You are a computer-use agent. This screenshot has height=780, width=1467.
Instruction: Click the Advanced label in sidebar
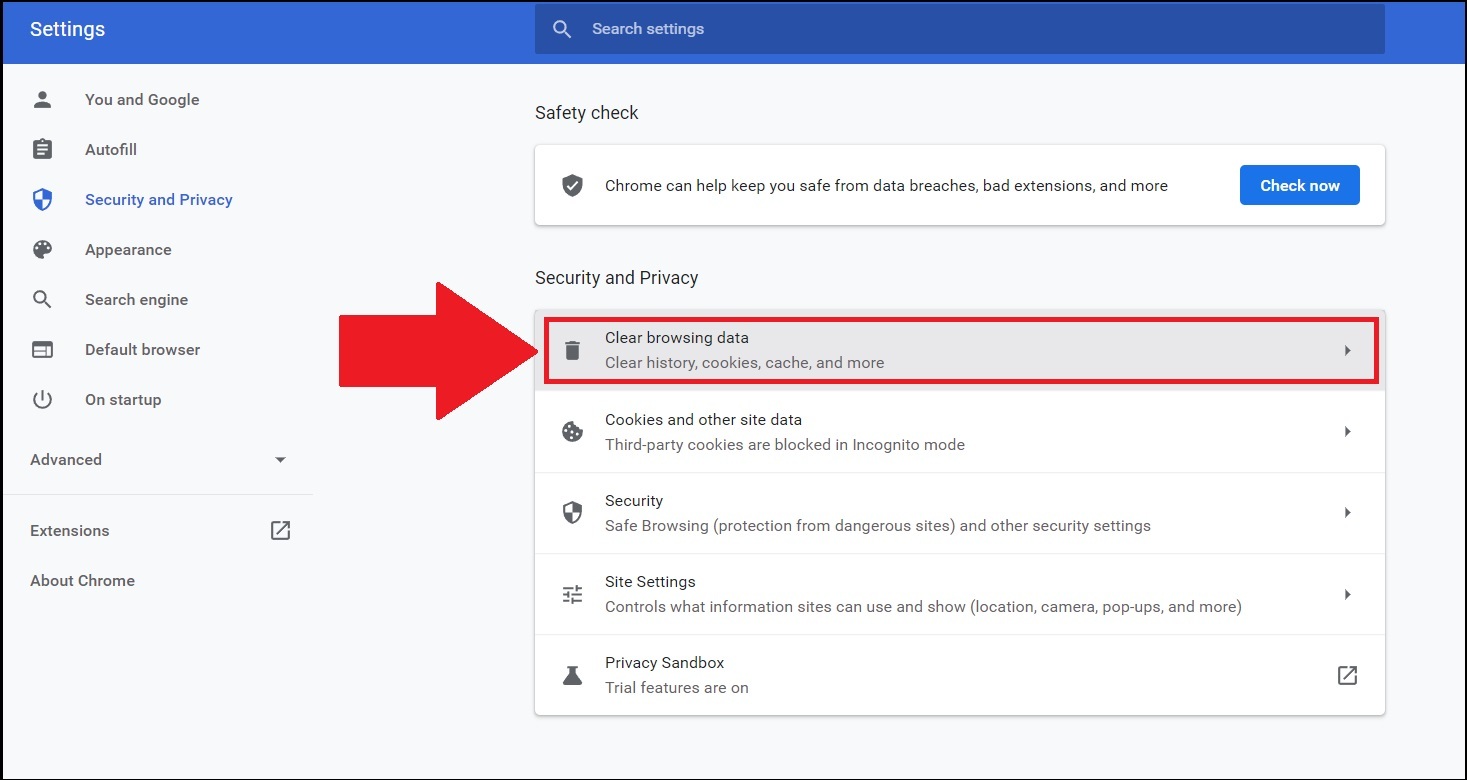click(x=66, y=459)
